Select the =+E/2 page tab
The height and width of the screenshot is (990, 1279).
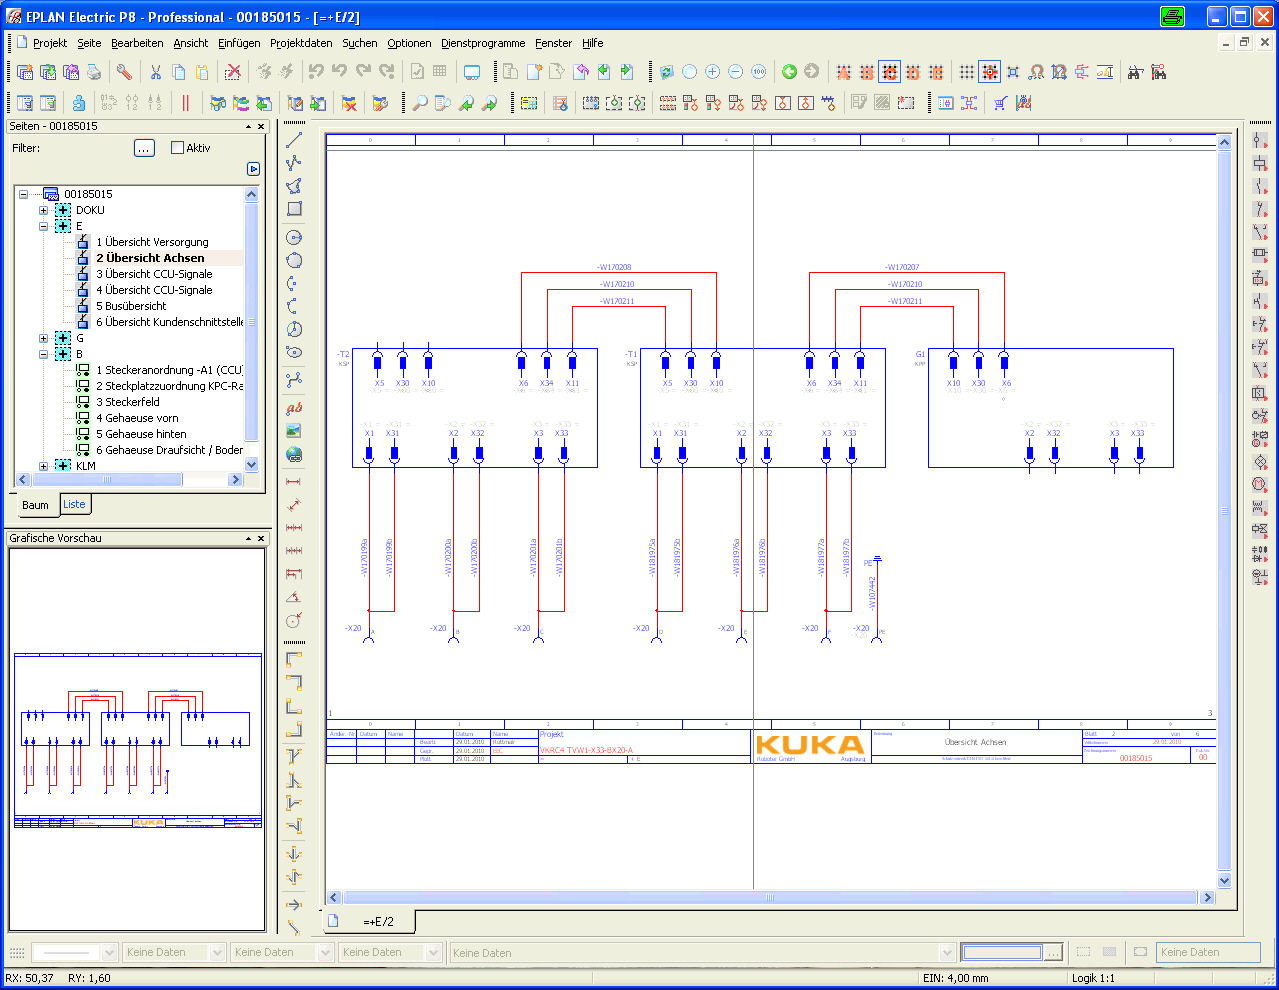[369, 921]
